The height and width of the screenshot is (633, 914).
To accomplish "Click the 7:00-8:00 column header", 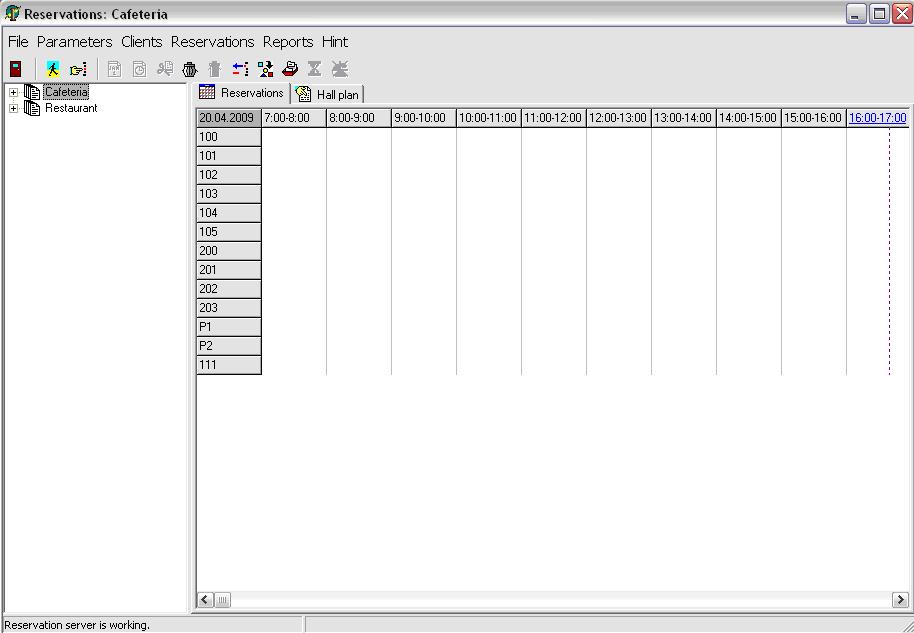I will tap(294, 118).
